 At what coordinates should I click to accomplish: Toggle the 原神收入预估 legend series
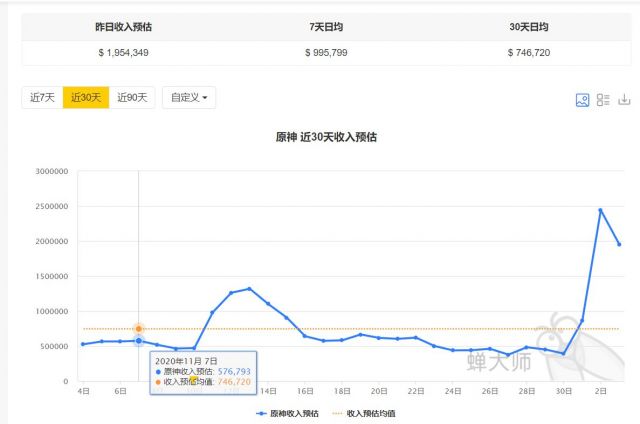click(287, 413)
